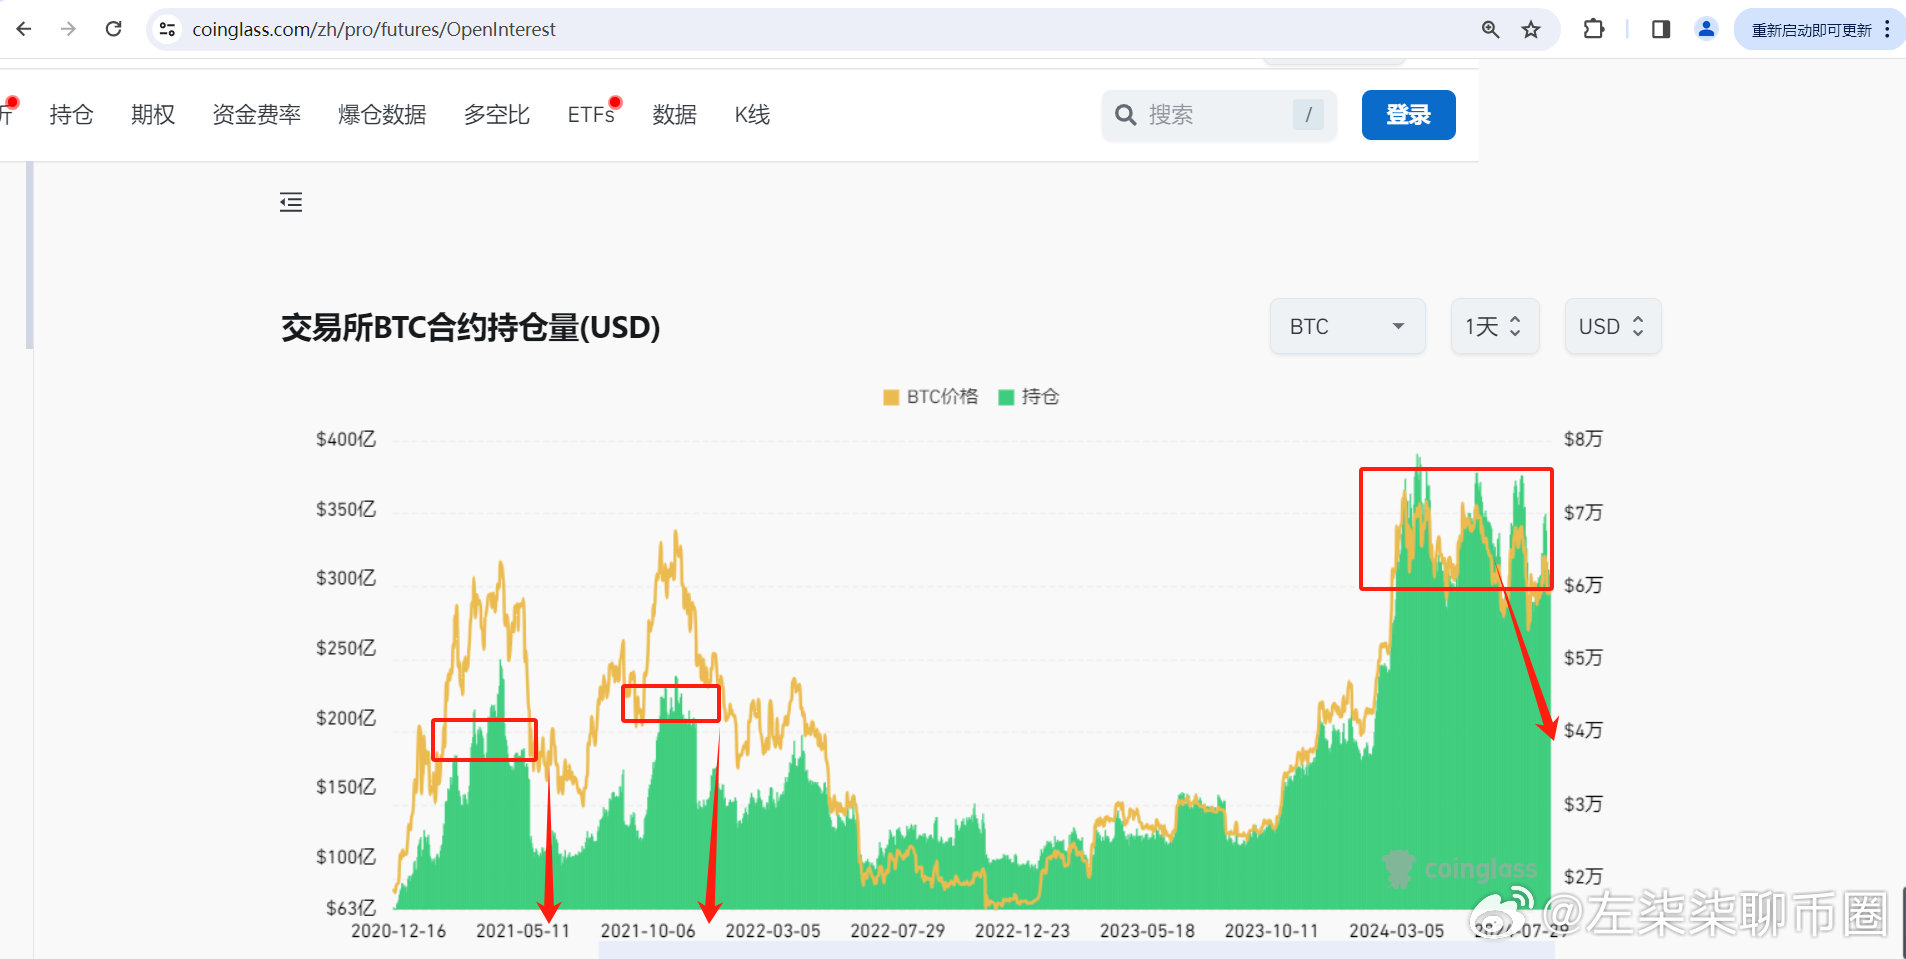Open the 多空比 menu

tap(497, 115)
